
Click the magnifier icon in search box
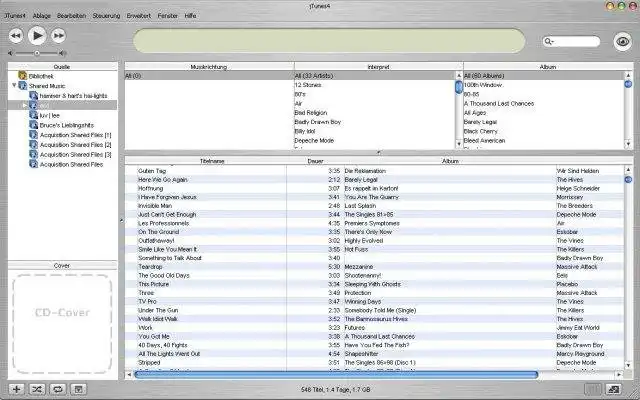[549, 41]
